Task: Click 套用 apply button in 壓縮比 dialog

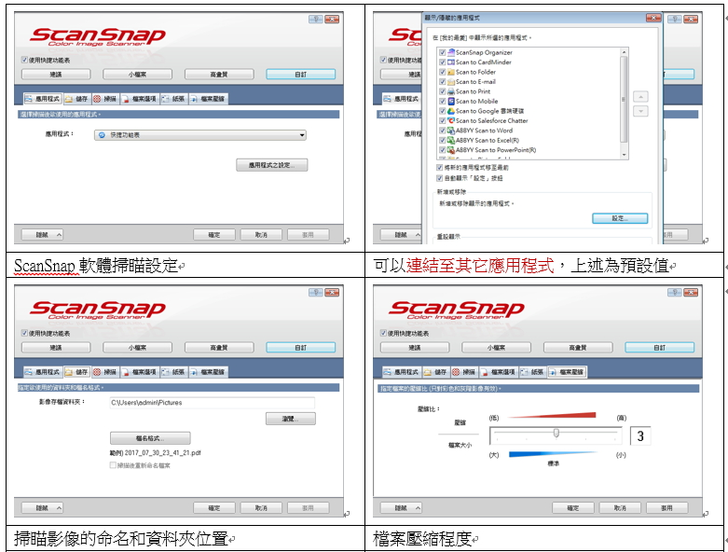Action: (x=667, y=508)
